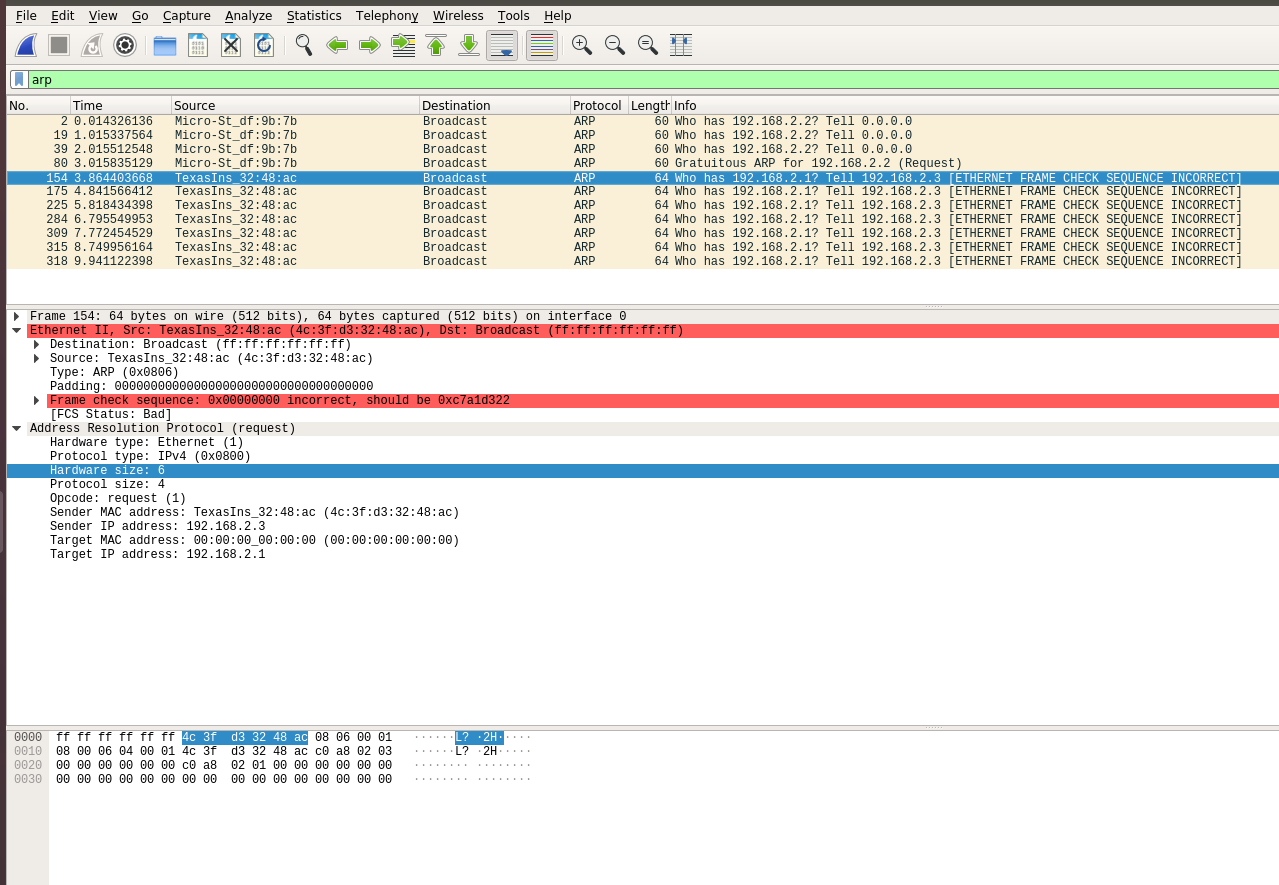Jump to the last packet

(469, 45)
